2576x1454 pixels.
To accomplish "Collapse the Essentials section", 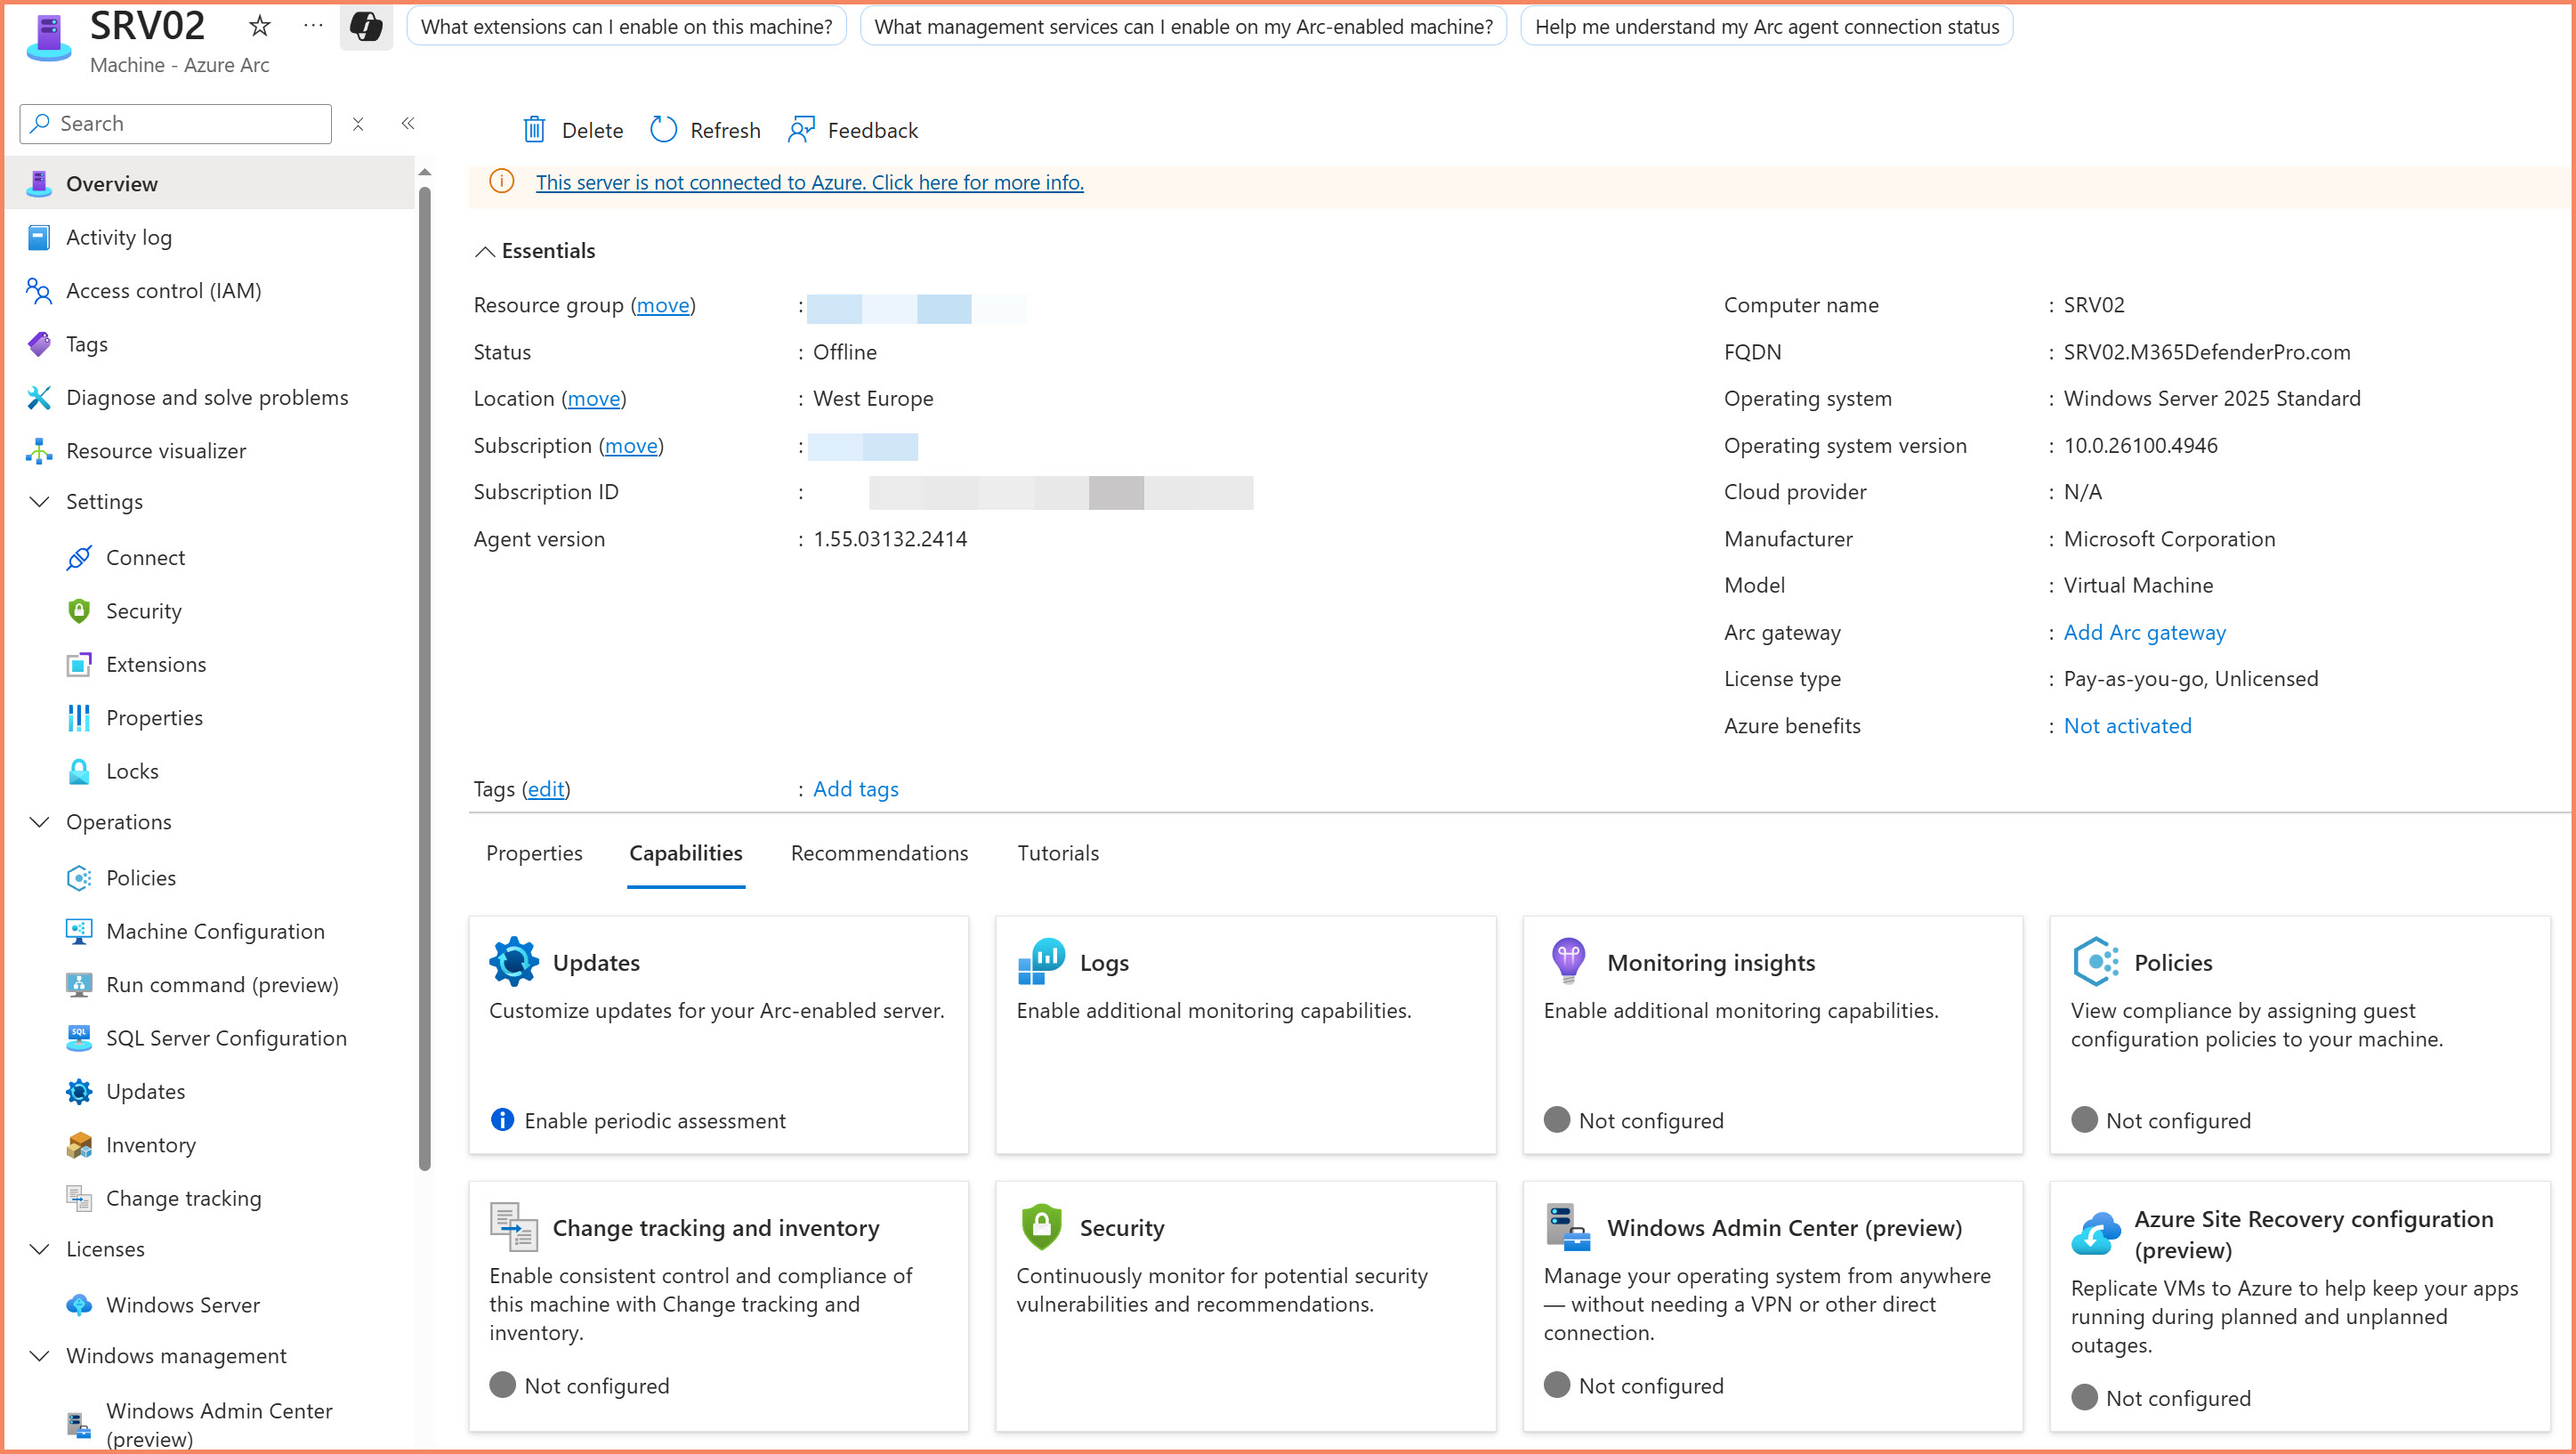I will 485,252.
